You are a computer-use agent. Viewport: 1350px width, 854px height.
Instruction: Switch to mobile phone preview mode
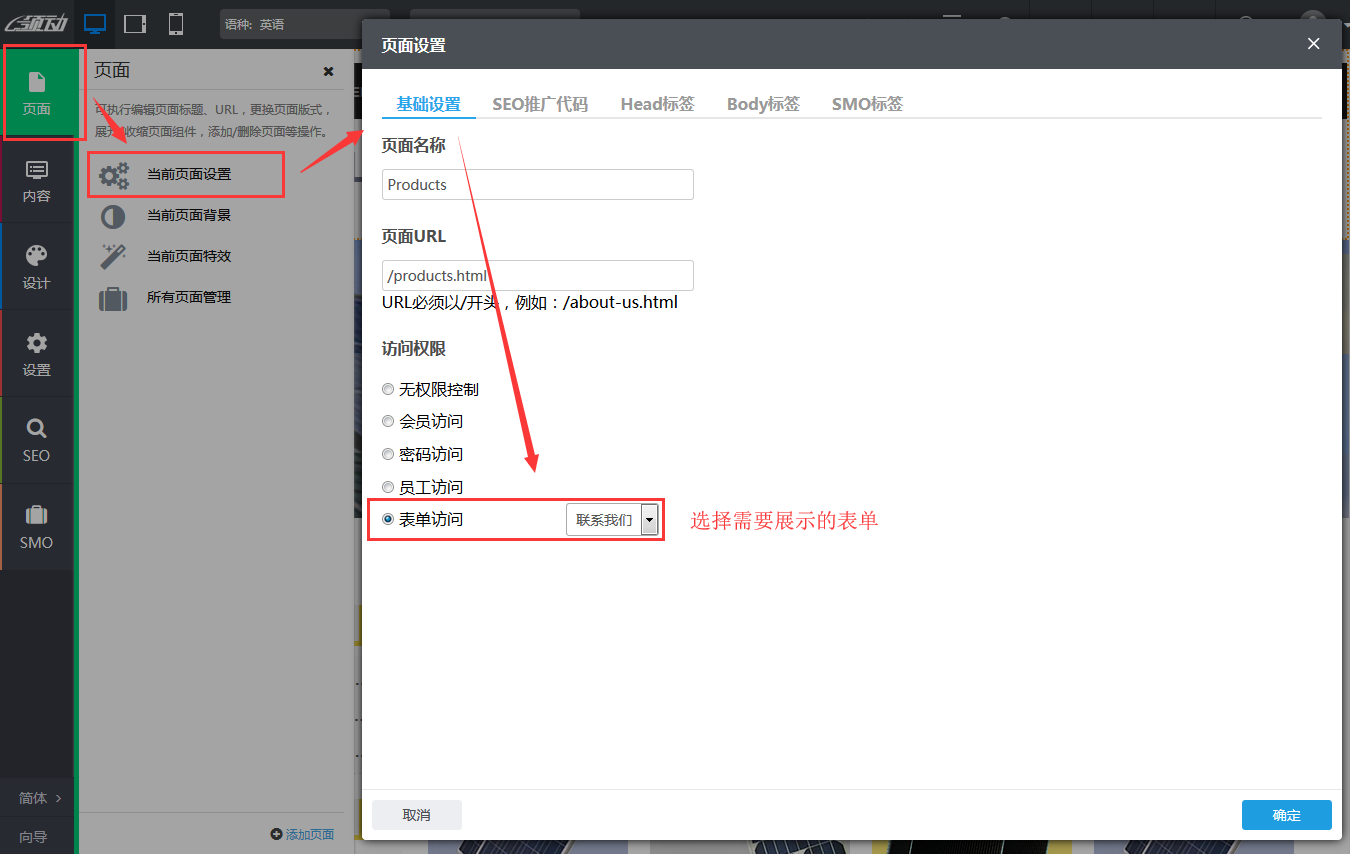click(x=176, y=22)
